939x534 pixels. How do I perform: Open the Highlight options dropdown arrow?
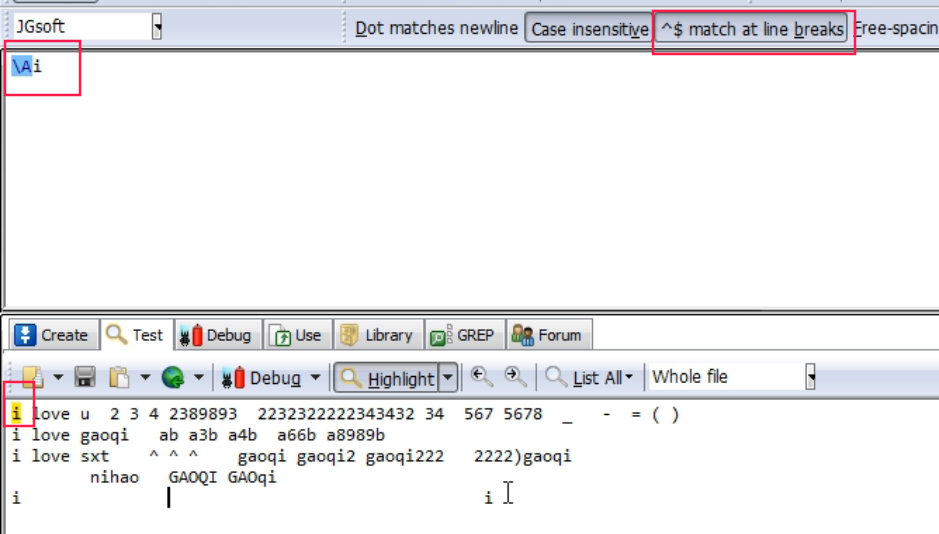448,378
